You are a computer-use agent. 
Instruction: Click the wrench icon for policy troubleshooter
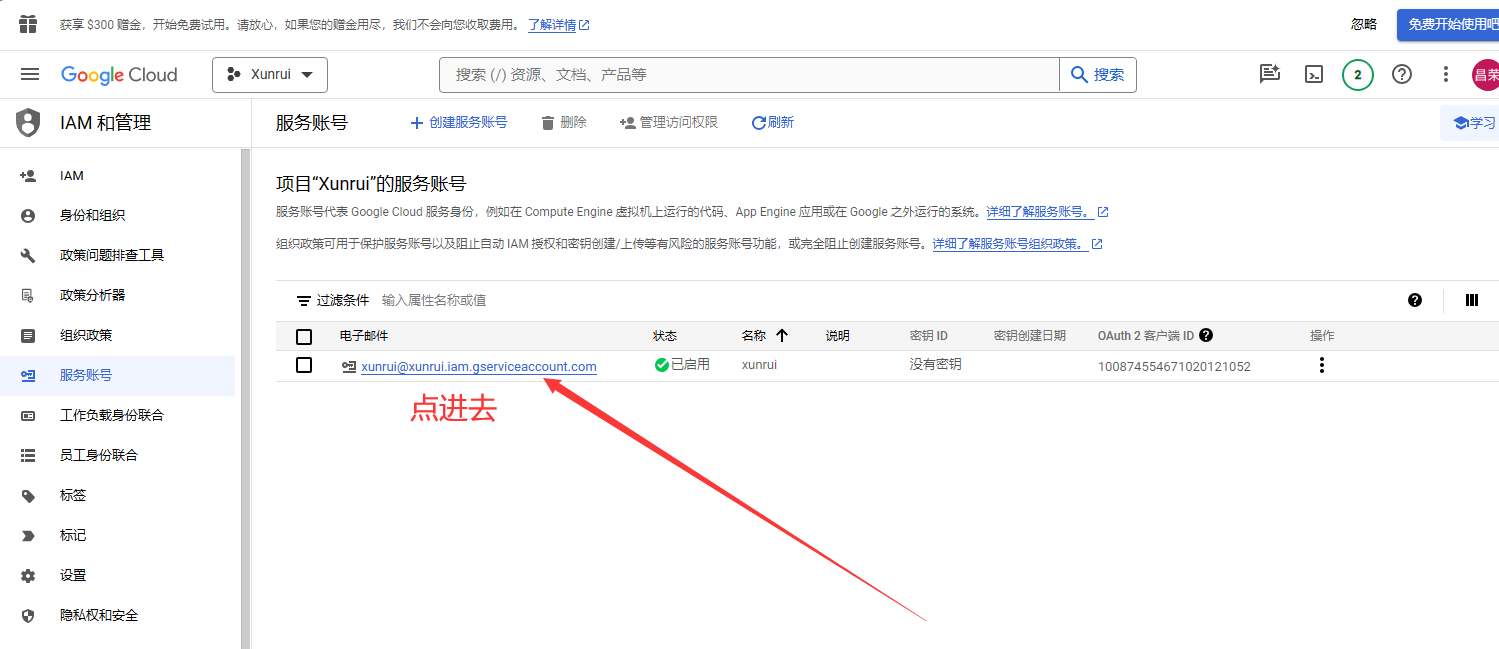28,255
